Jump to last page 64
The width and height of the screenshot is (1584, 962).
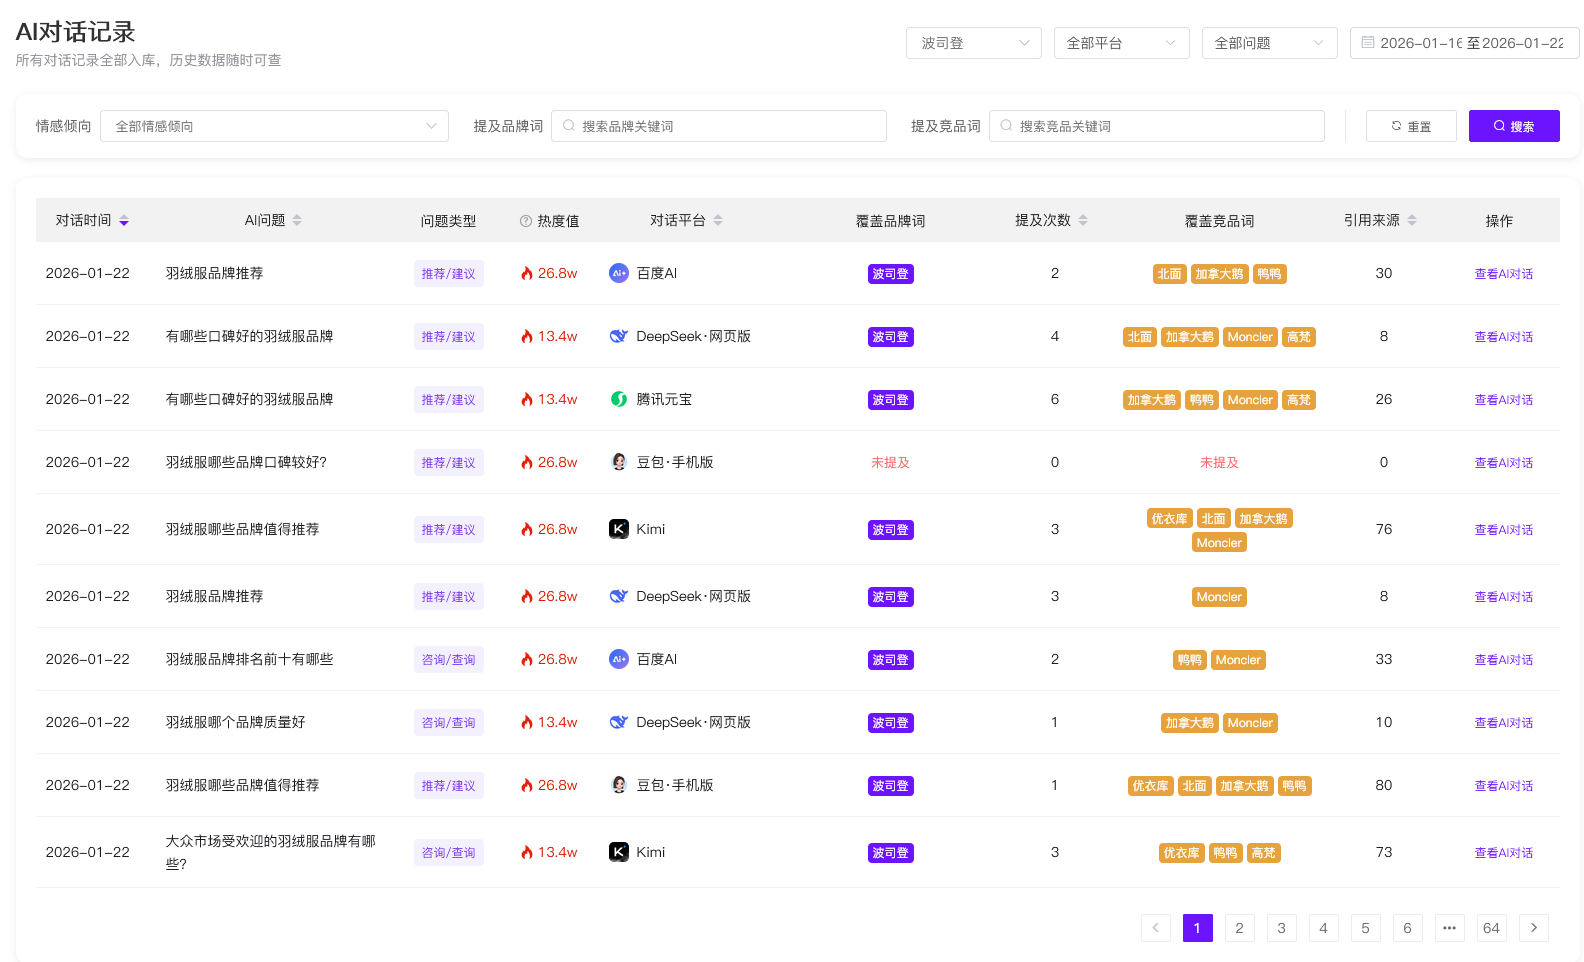pos(1491,928)
